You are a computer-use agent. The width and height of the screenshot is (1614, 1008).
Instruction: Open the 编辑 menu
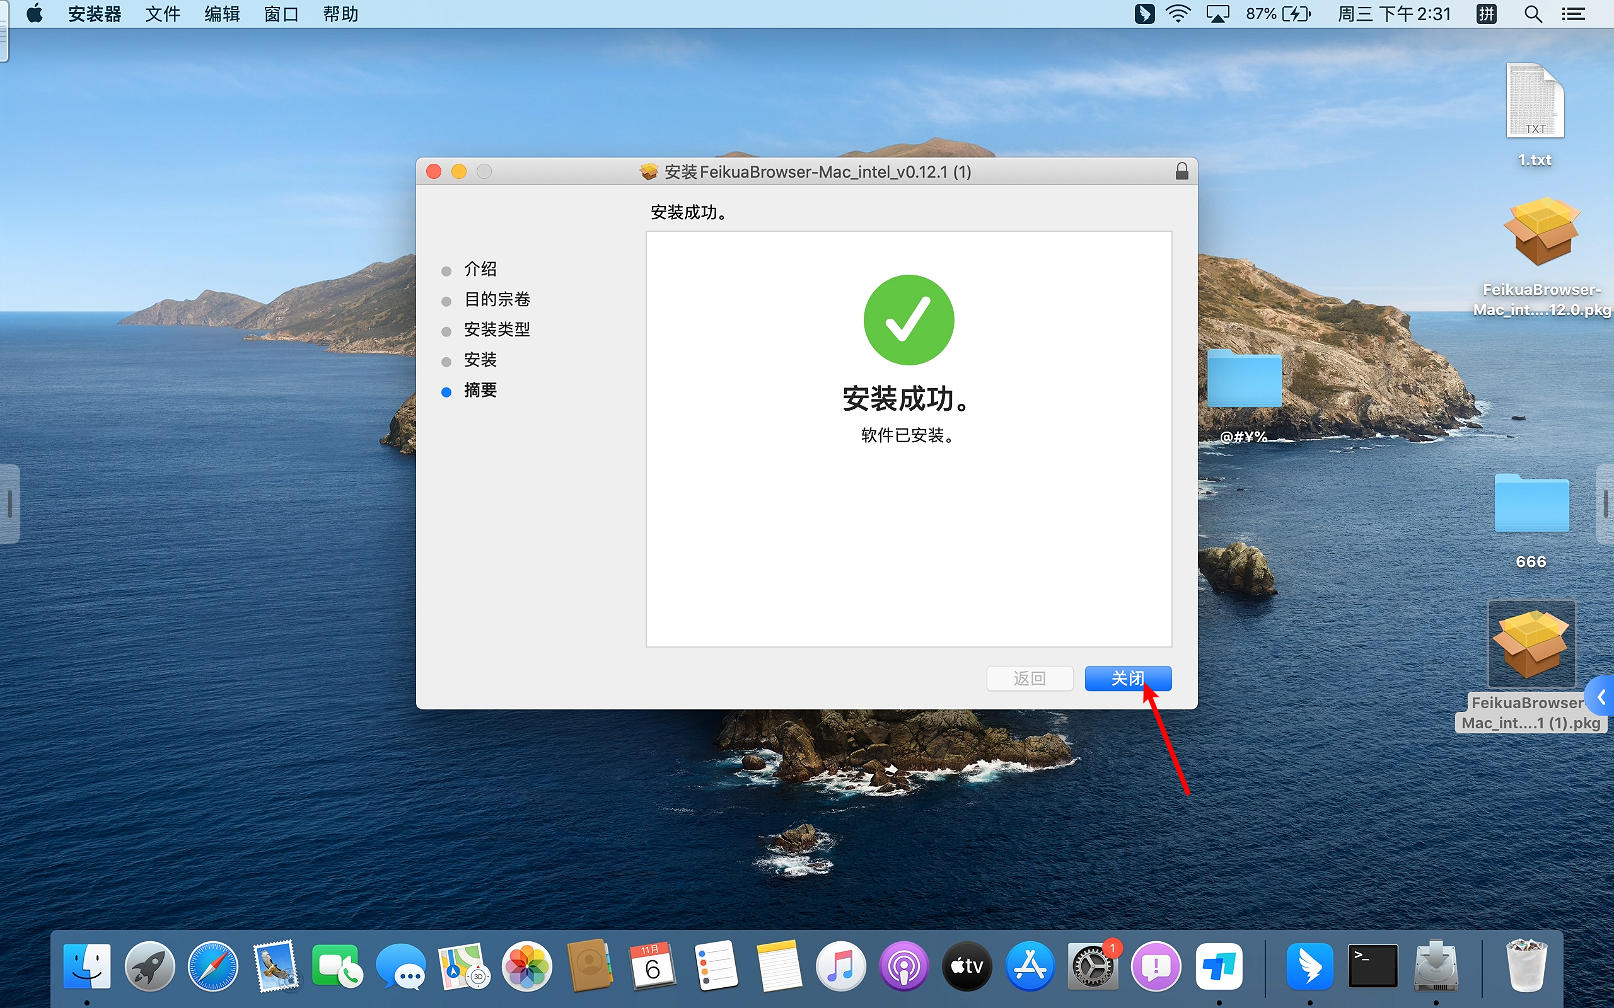(x=222, y=14)
